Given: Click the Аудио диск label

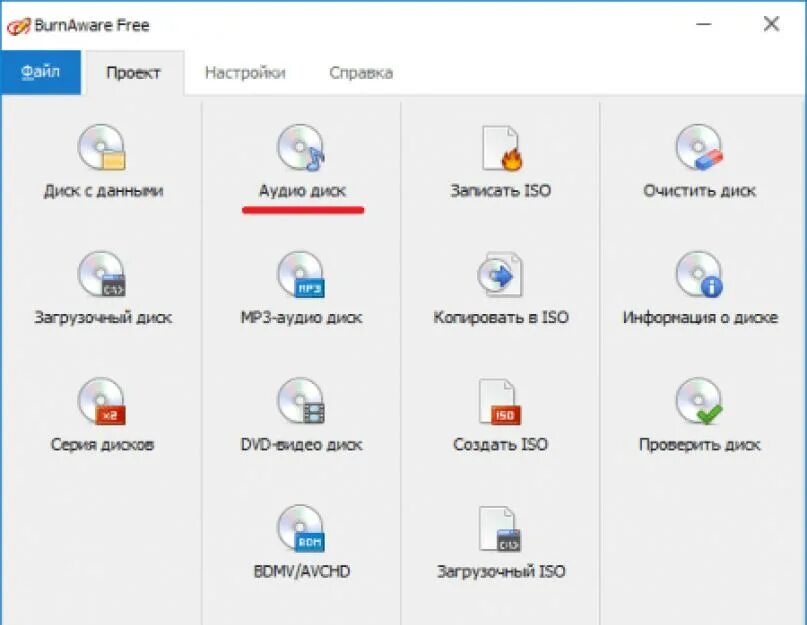Looking at the screenshot, I should [302, 191].
